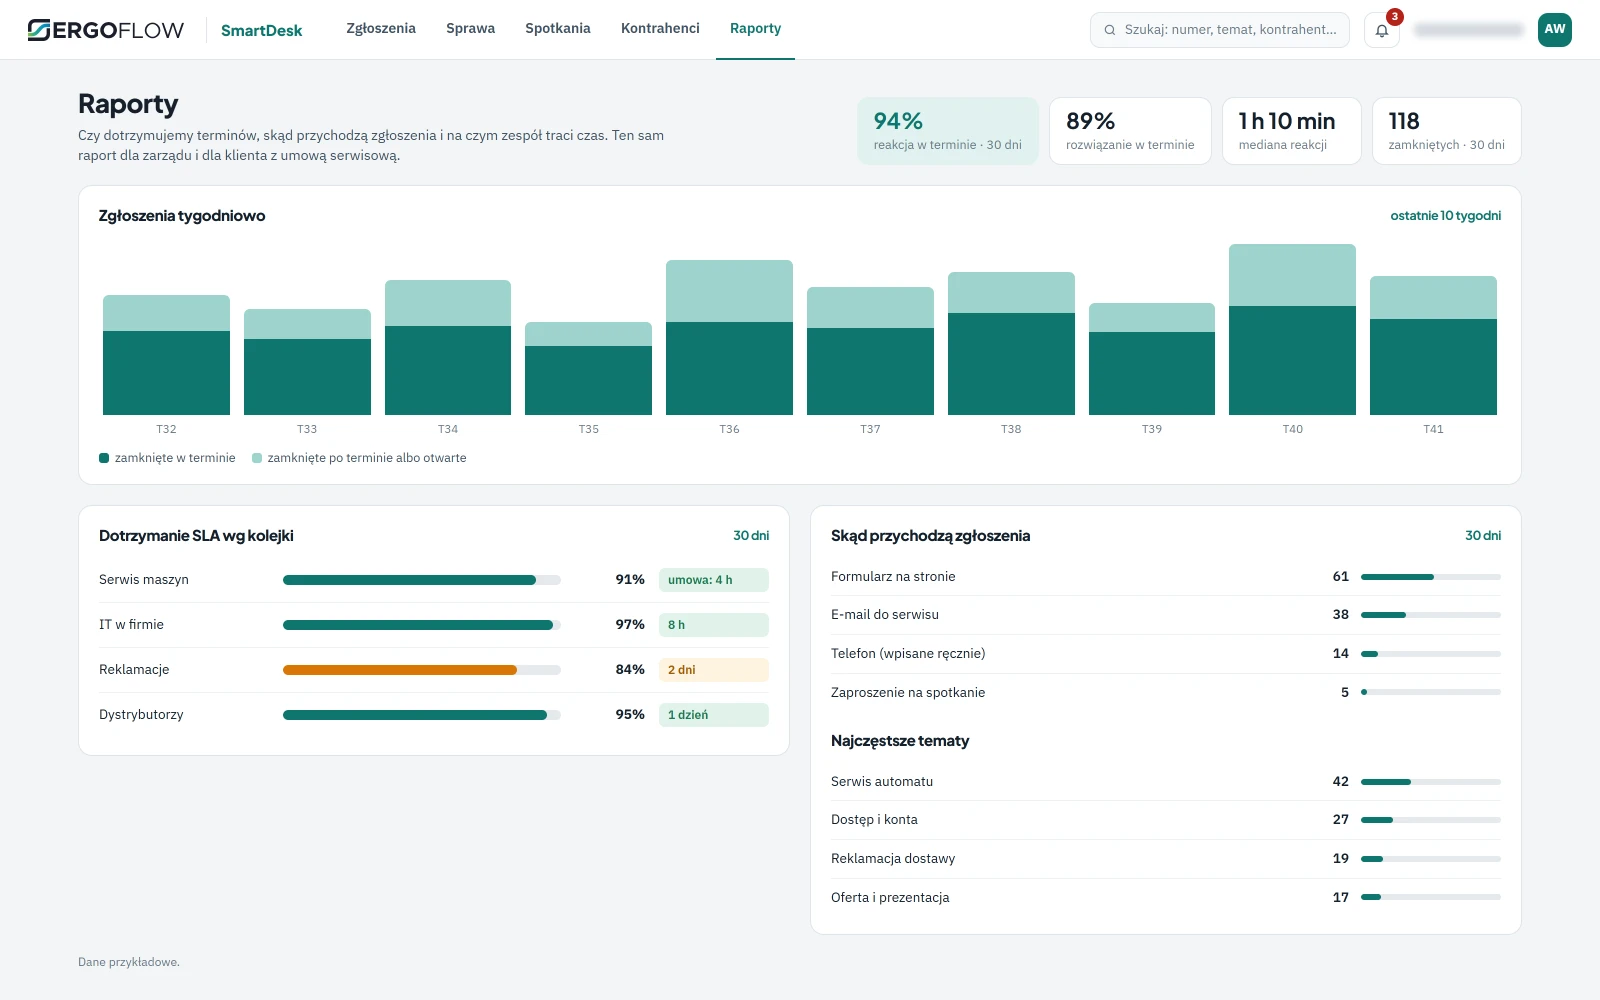This screenshot has height=1000, width=1600.
Task: Focus the search field for tickets
Action: coord(1220,30)
